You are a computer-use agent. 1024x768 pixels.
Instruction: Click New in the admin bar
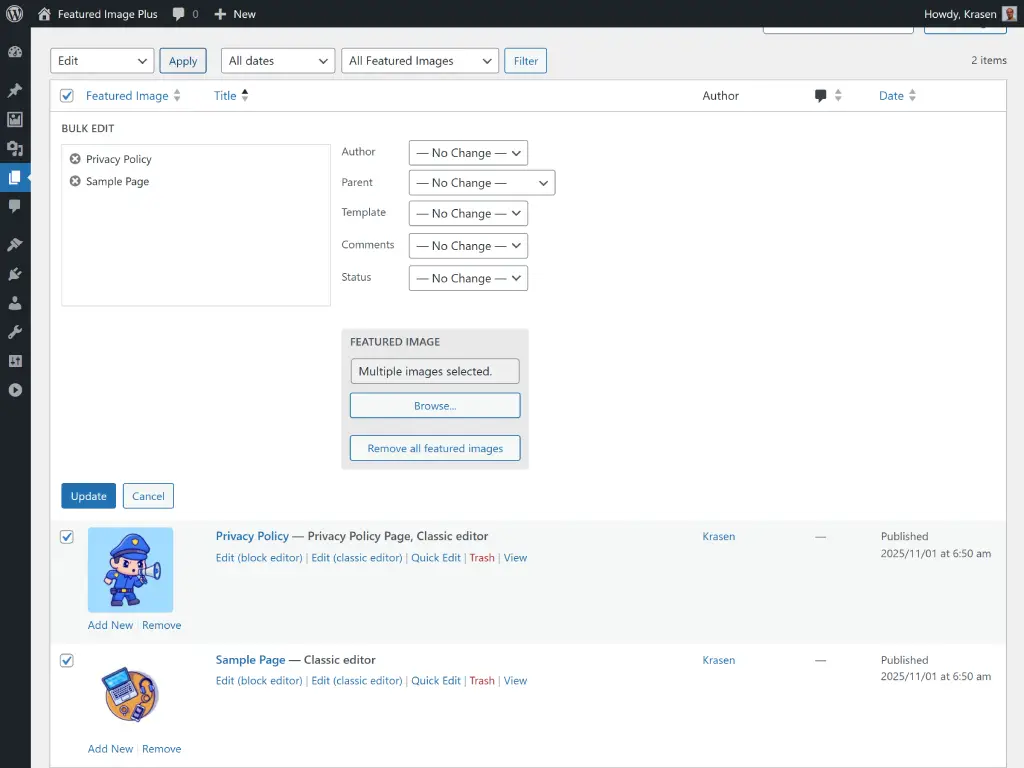(235, 14)
